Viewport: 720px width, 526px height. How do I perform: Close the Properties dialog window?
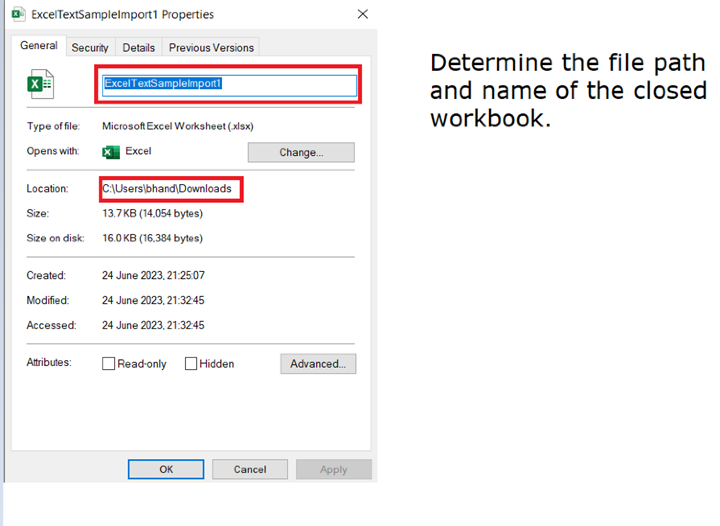[x=362, y=15]
